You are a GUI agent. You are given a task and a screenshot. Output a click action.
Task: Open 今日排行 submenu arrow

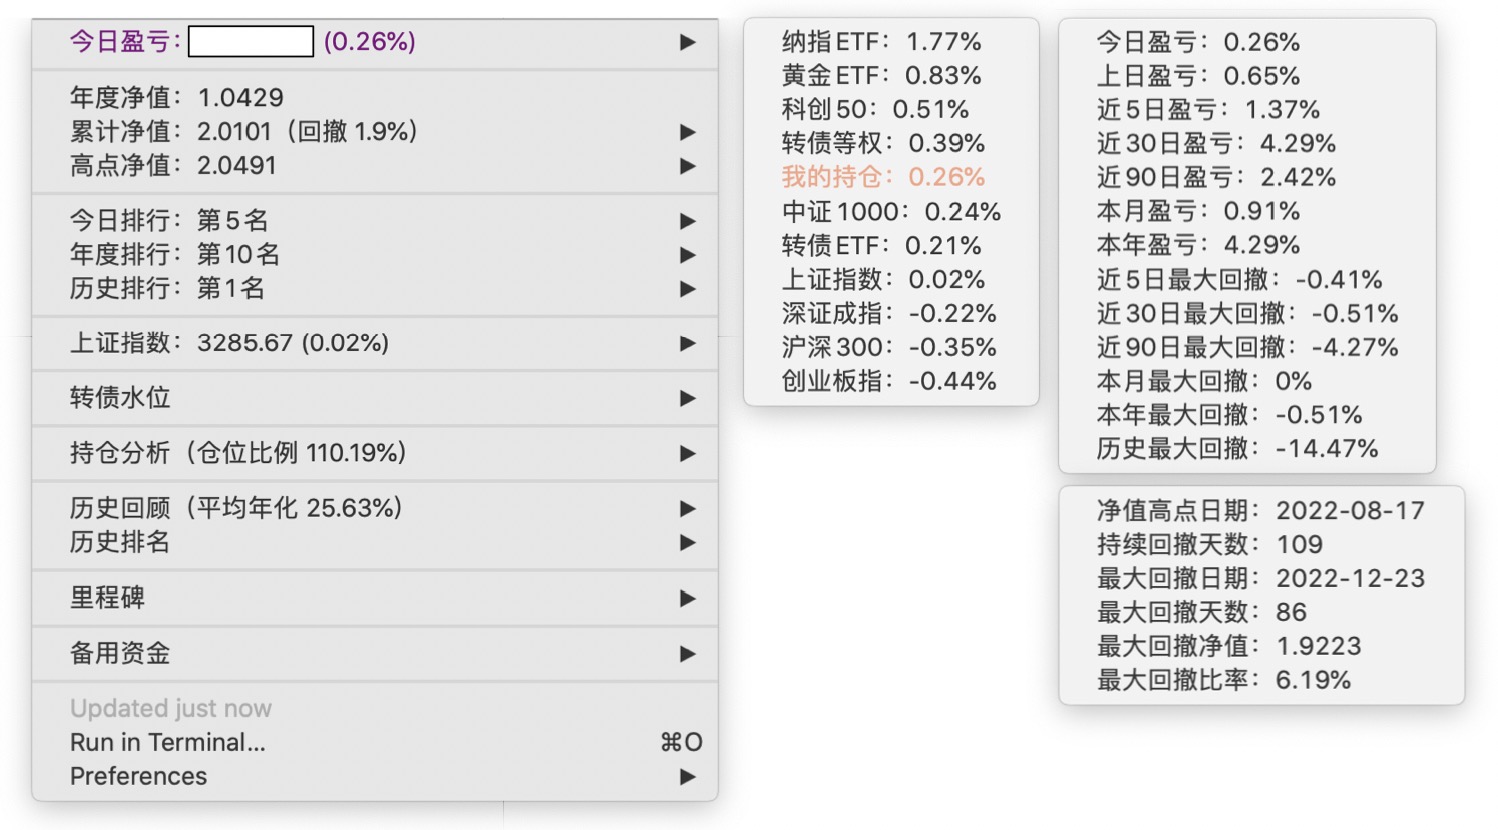pyautogui.click(x=687, y=221)
